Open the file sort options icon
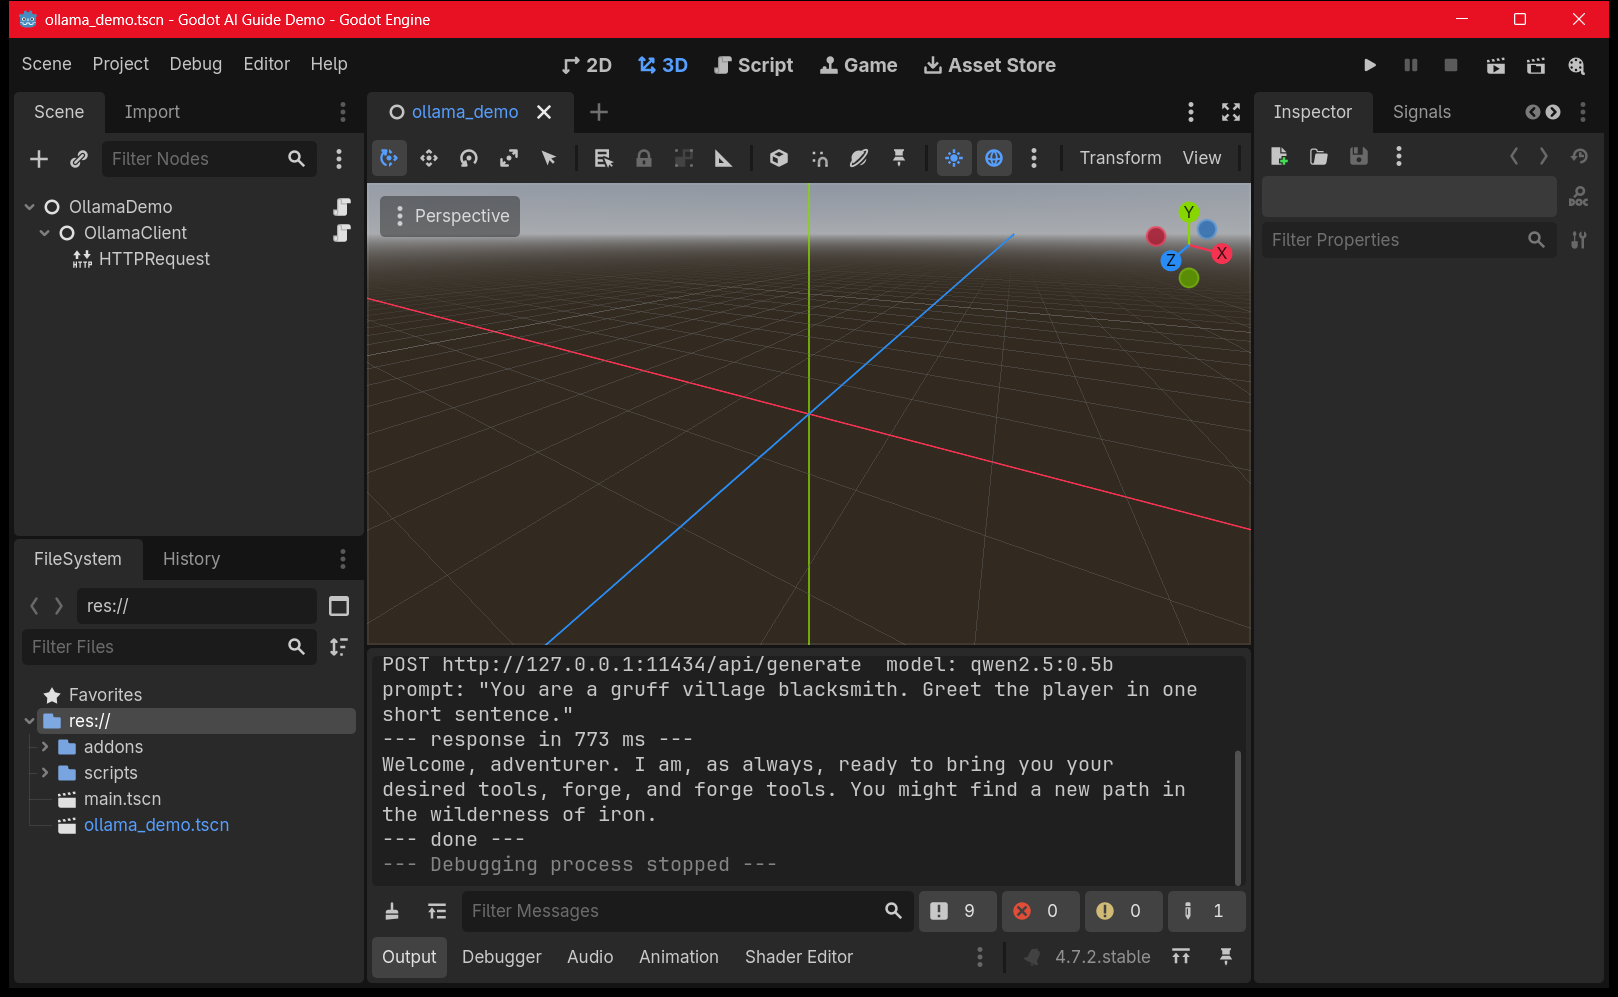This screenshot has height=997, width=1618. click(339, 647)
